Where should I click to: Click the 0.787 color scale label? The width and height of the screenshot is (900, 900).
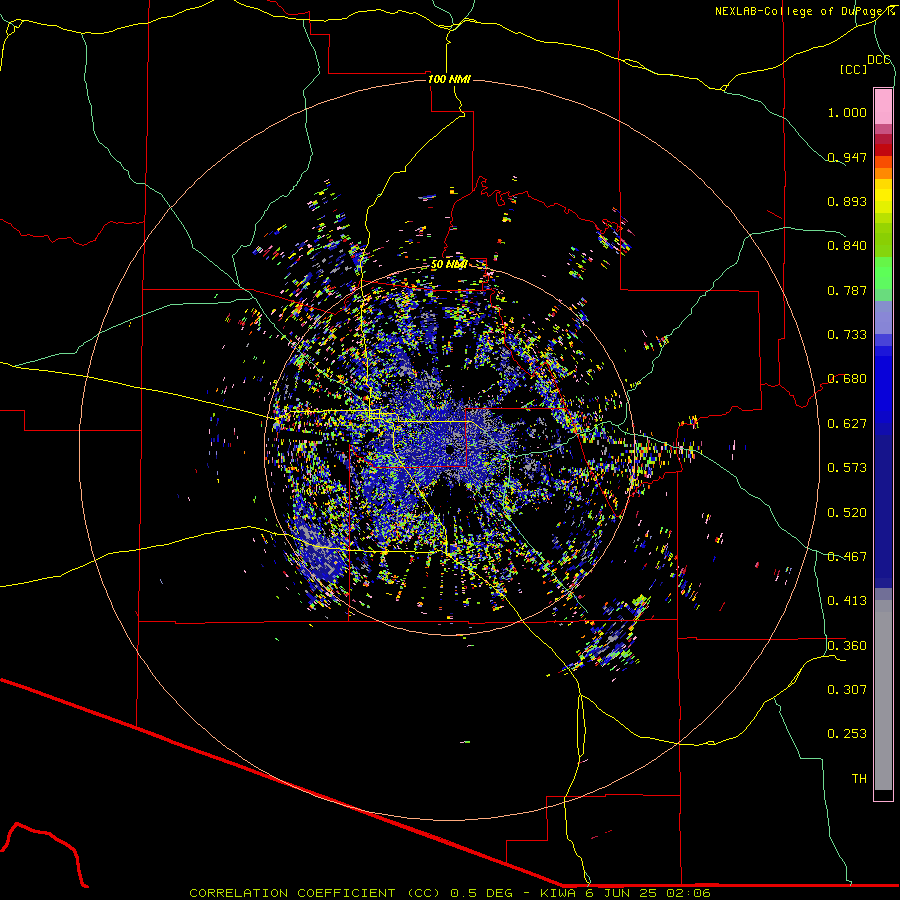tap(847, 290)
